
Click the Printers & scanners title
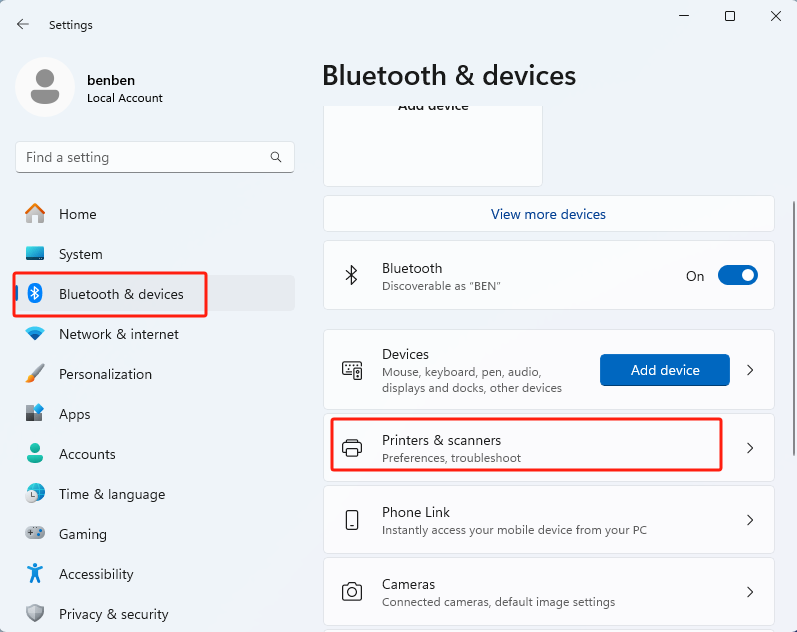pyautogui.click(x=441, y=440)
